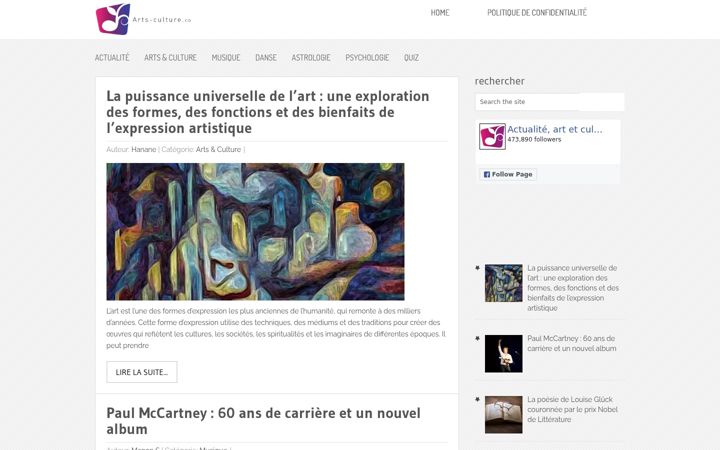
Task: Open Actualité, art et cul... Facebook page link
Action: pos(555,129)
